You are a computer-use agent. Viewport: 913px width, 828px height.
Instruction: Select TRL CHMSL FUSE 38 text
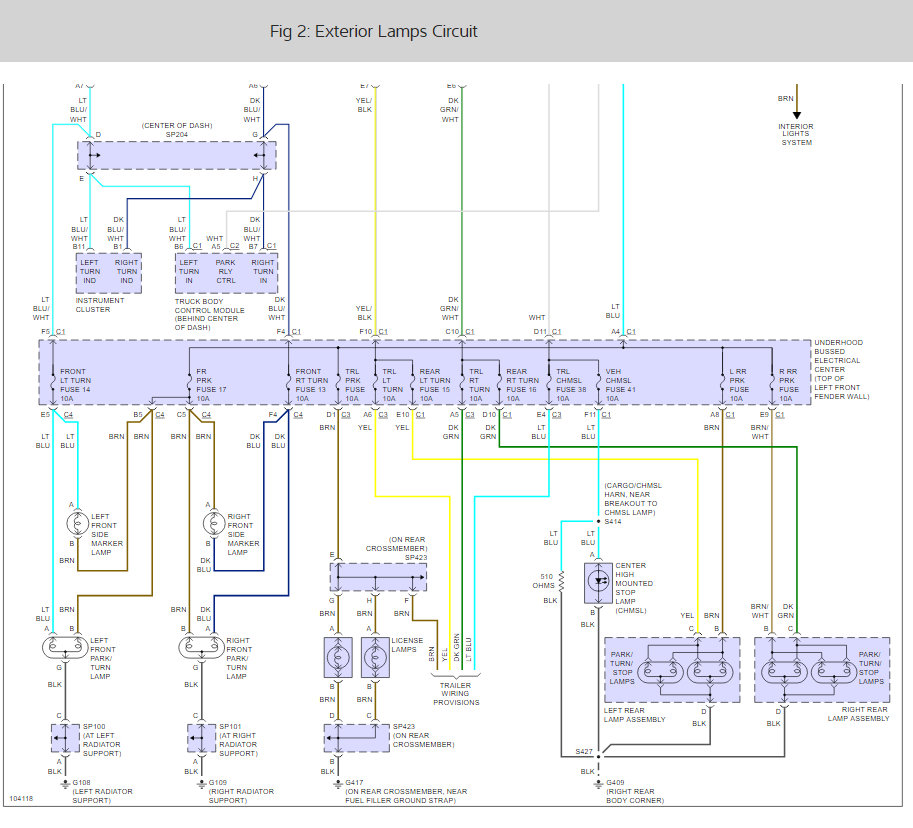click(571, 385)
